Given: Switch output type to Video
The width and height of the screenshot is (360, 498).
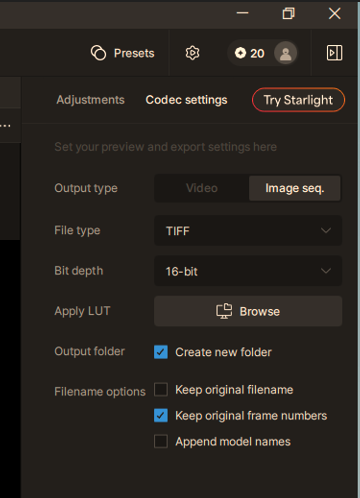Looking at the screenshot, I should coord(202,188).
